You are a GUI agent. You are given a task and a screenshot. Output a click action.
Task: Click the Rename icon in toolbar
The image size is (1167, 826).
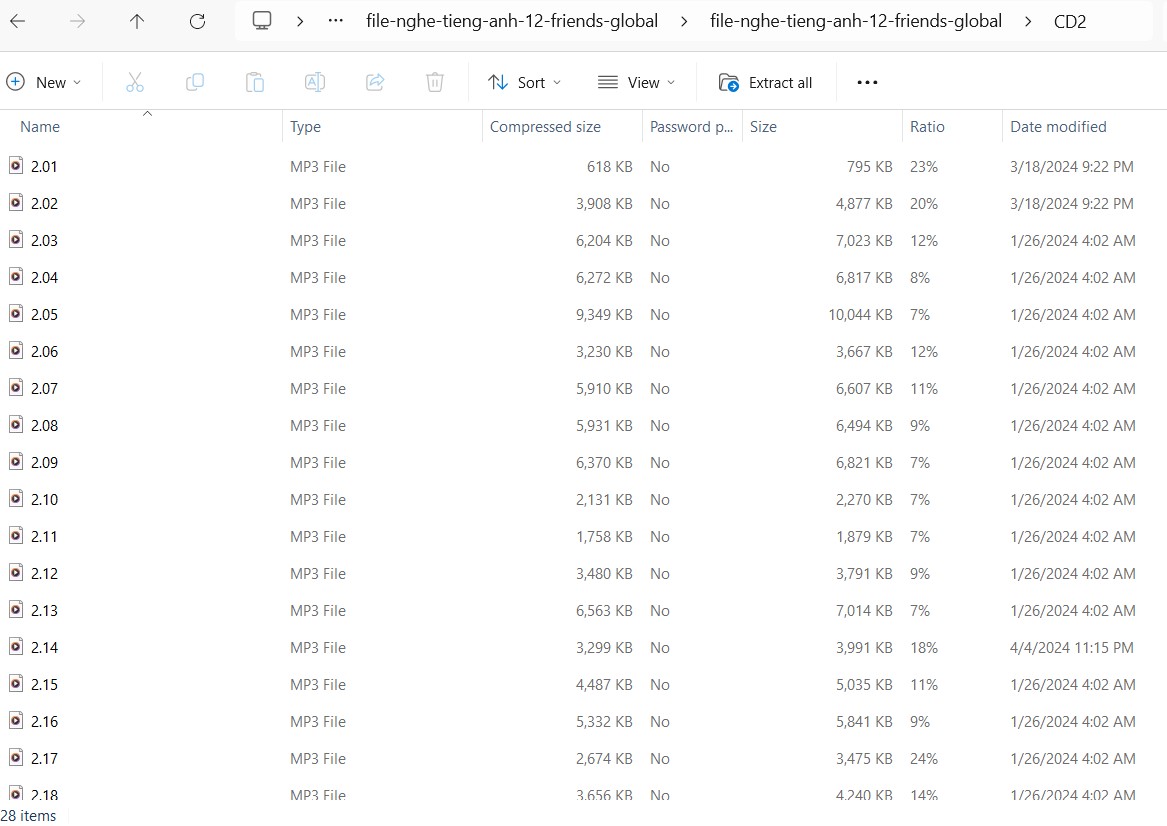(315, 83)
